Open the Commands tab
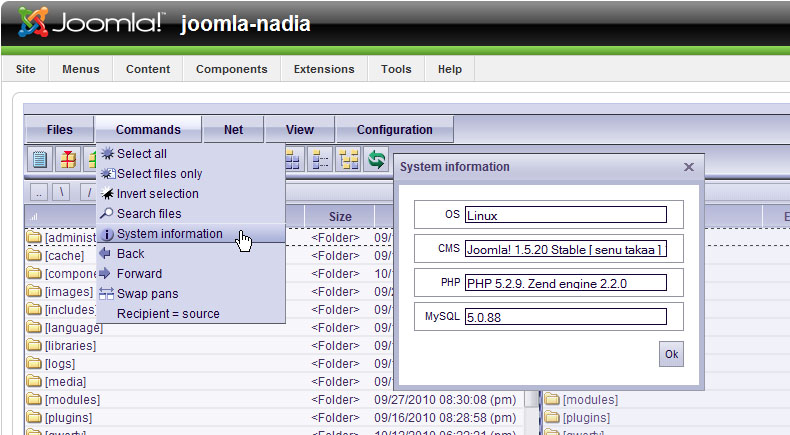Screen dimensions: 790x435 click(148, 130)
